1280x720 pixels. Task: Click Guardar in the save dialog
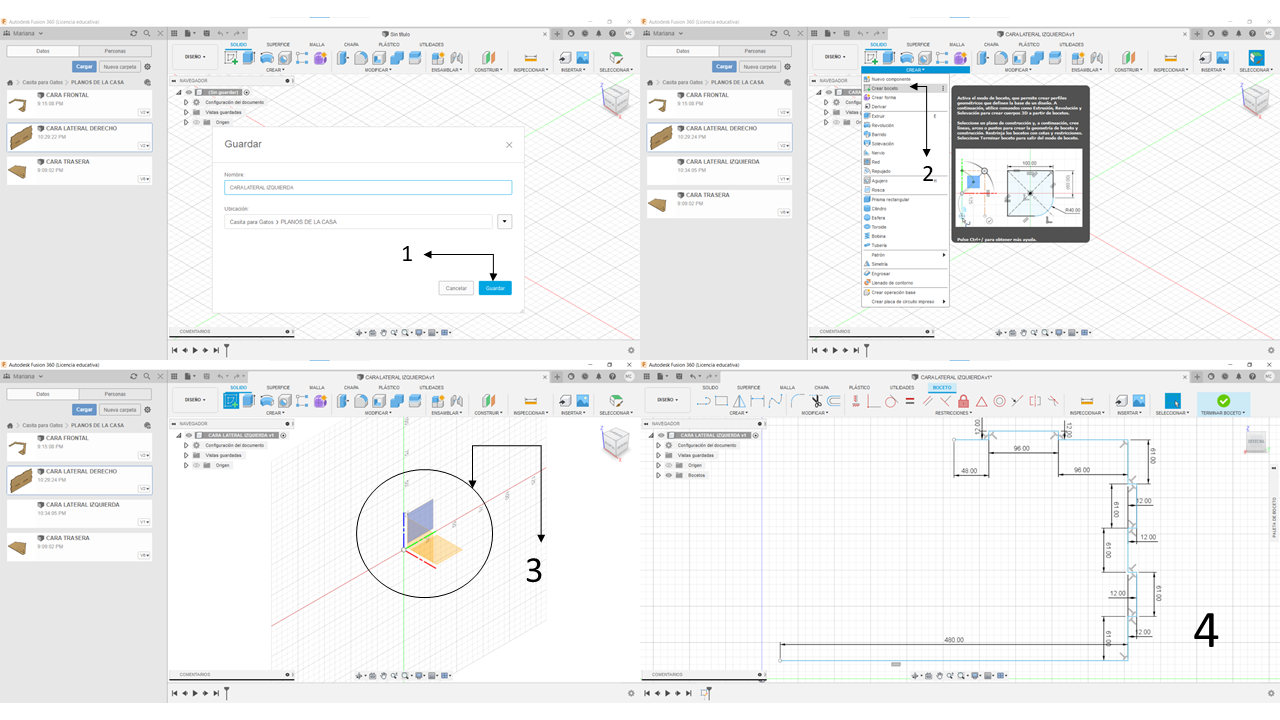pyautogui.click(x=495, y=288)
